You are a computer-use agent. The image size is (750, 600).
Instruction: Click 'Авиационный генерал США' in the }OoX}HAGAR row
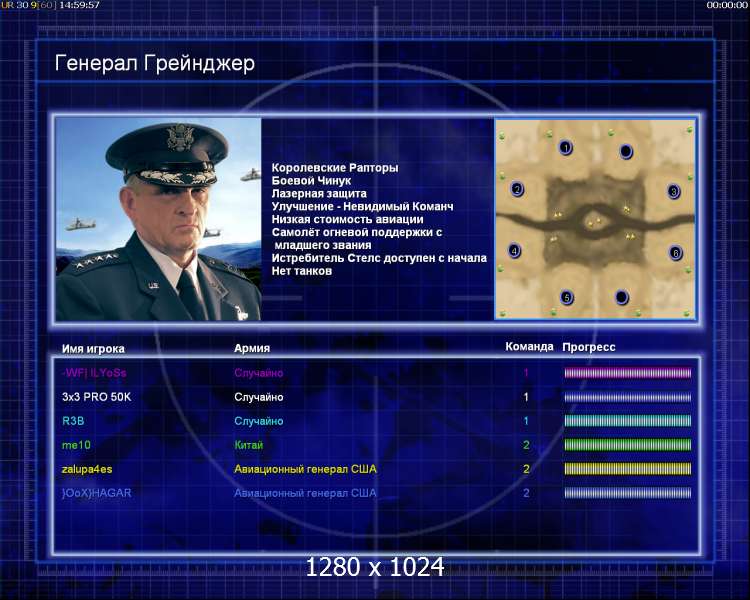305,493
